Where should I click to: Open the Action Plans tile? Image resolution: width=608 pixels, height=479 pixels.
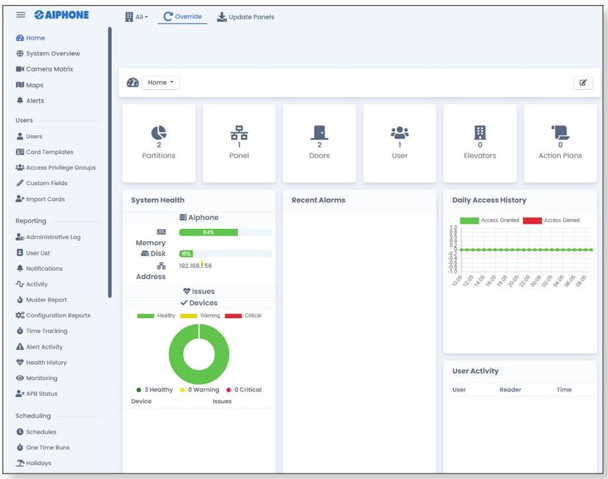coord(560,142)
